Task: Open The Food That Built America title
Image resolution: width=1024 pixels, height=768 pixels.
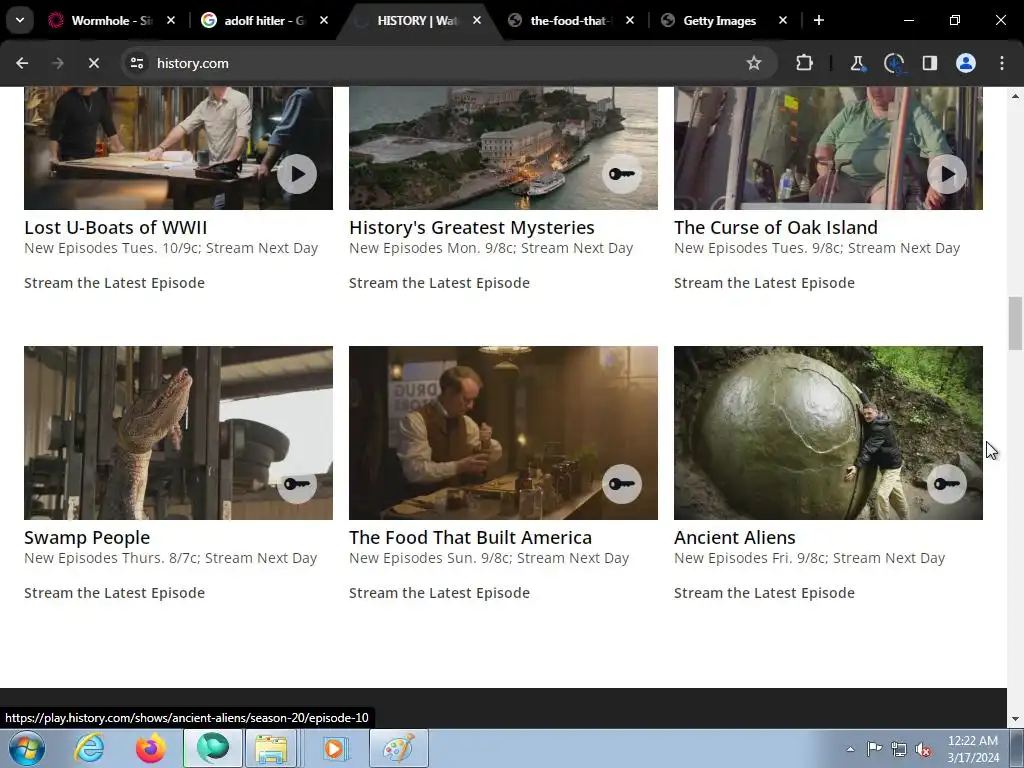Action: tap(470, 537)
